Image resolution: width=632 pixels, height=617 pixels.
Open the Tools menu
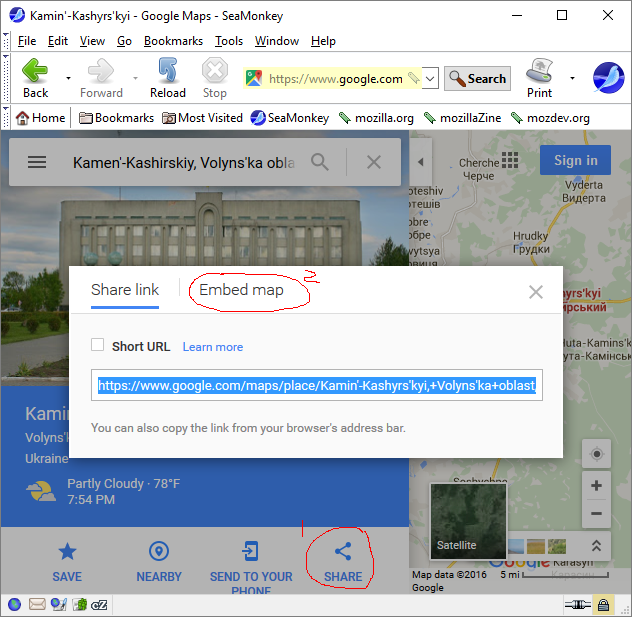tap(229, 41)
